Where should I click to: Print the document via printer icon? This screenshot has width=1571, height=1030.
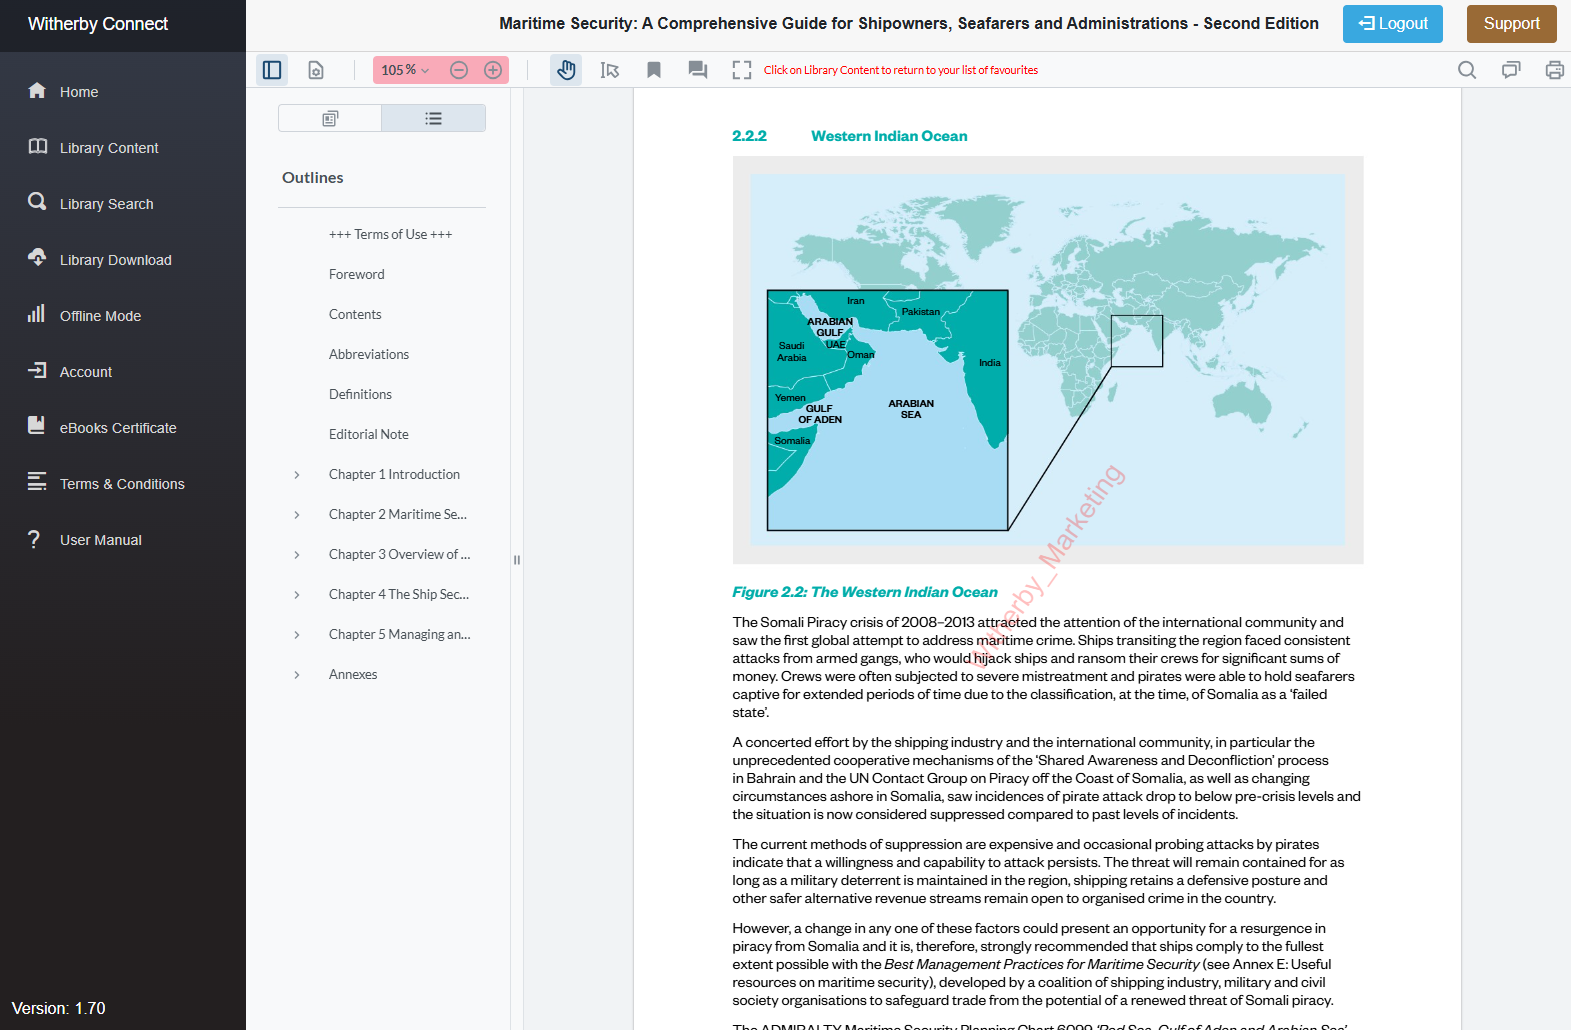(1555, 70)
